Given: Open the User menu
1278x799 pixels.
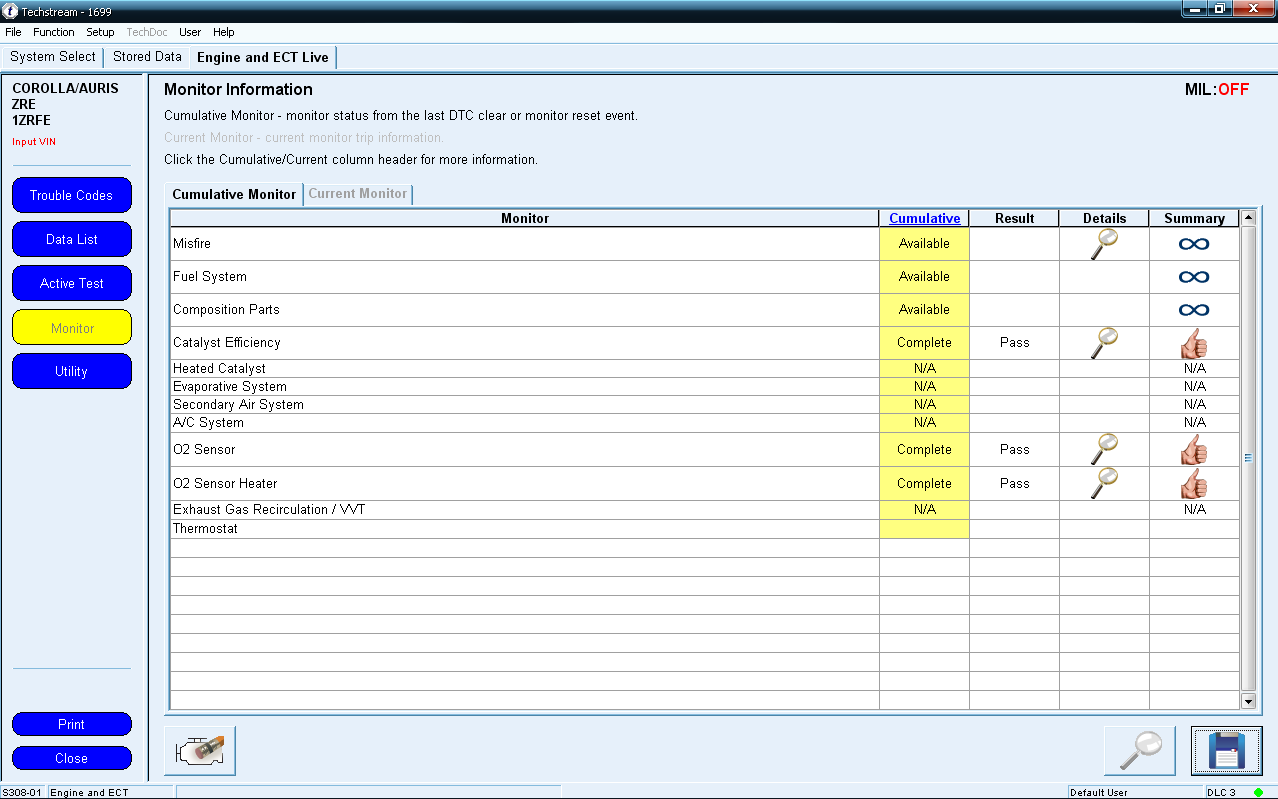Looking at the screenshot, I should coord(190,32).
